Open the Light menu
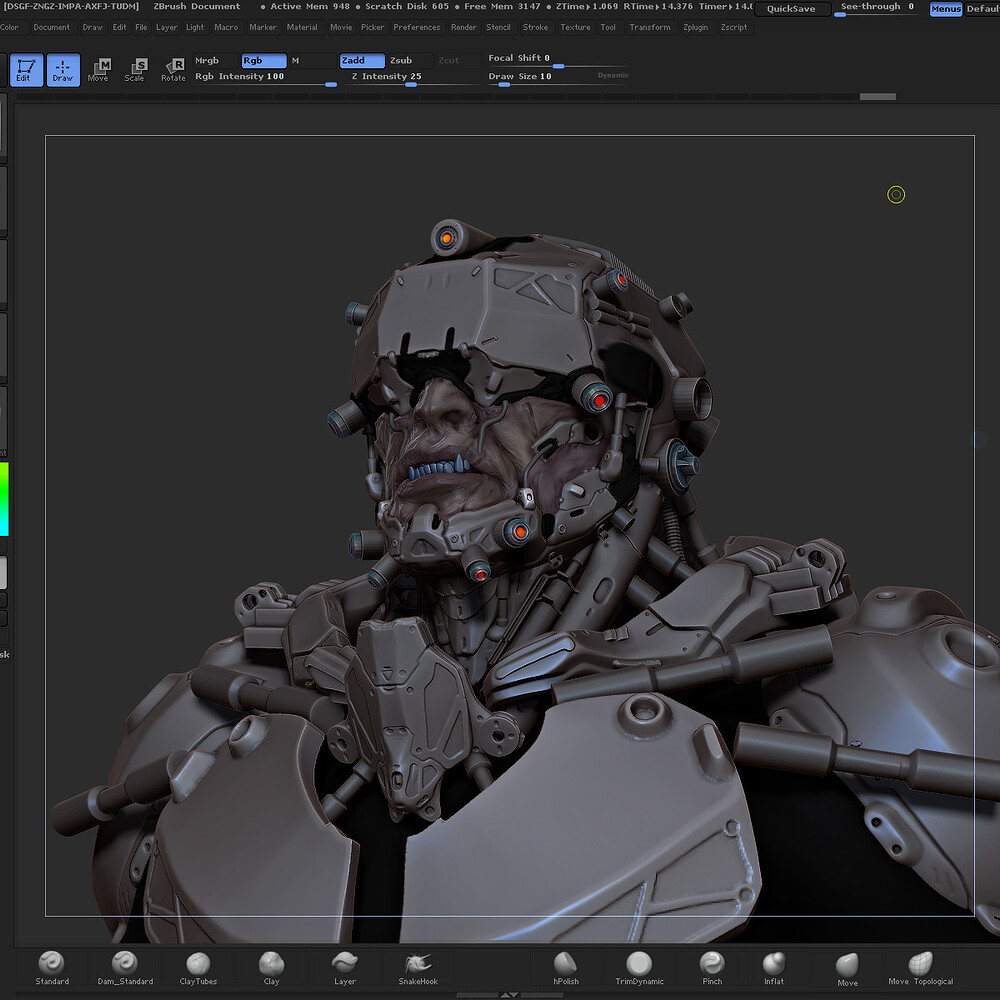 tap(195, 27)
